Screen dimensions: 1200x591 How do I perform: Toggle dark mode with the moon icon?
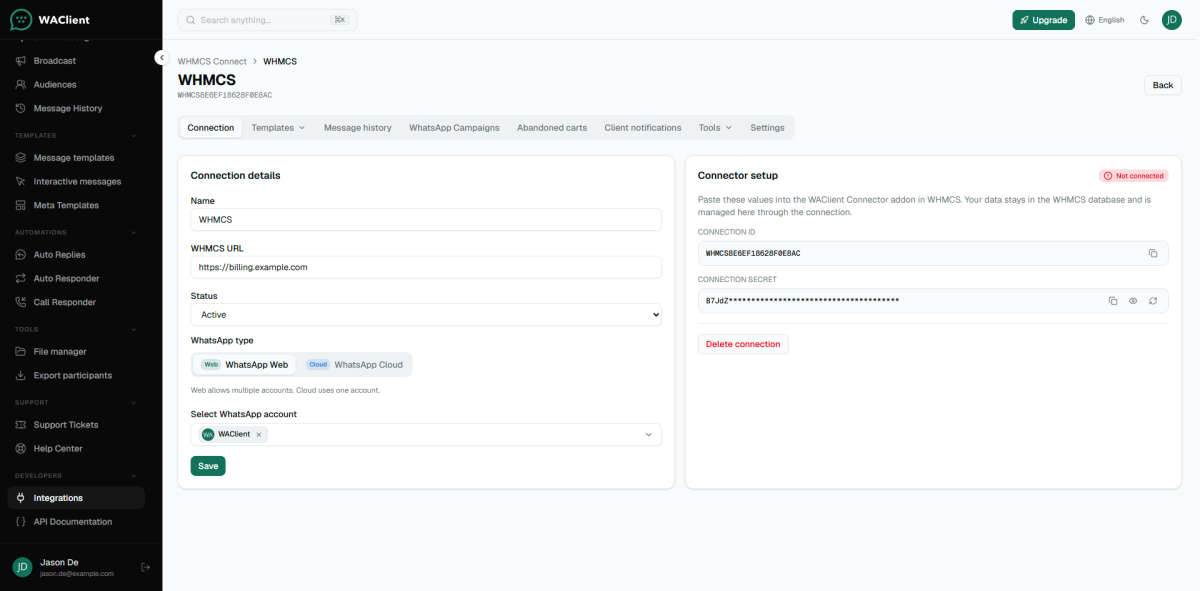[x=1144, y=20]
